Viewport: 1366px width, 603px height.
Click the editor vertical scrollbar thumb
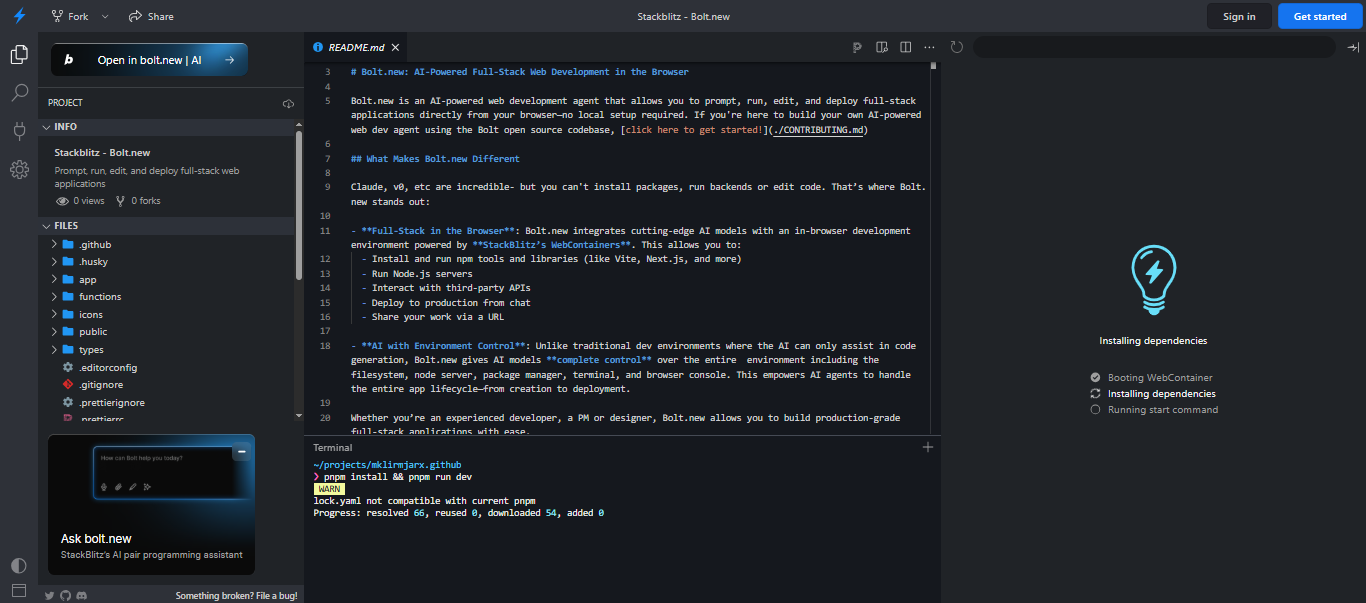[933, 66]
